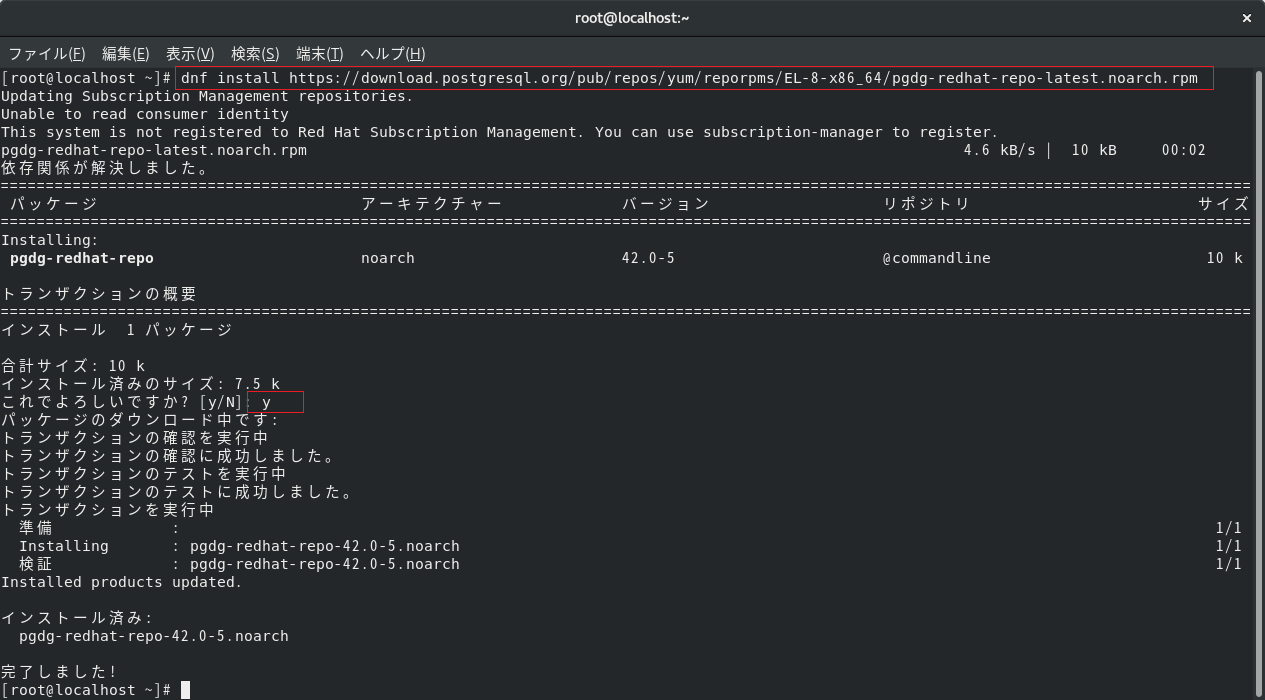Open the ヘルプ(H) menu
Screen dimensions: 1265x700
pyautogui.click(x=393, y=54)
